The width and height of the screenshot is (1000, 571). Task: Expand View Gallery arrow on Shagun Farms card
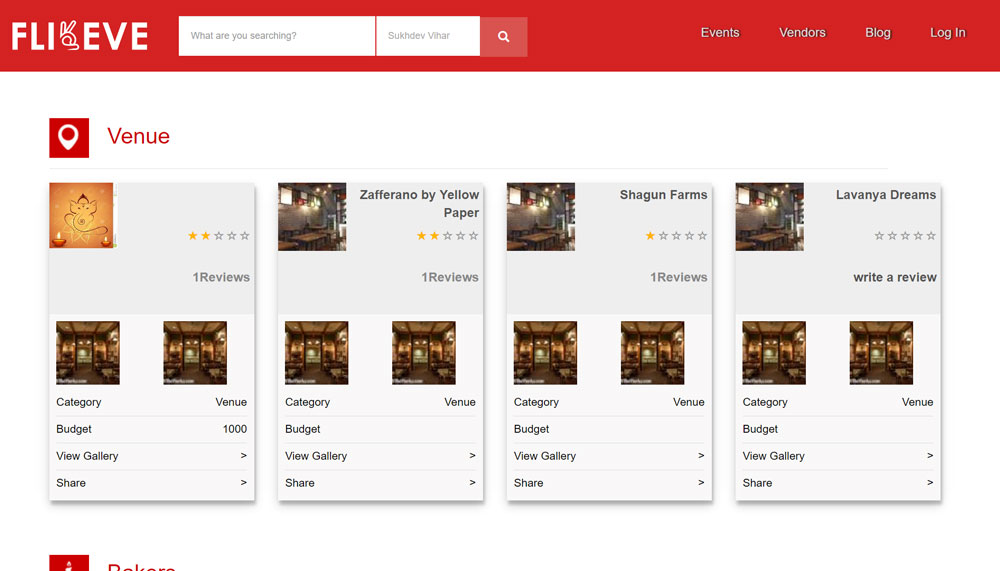701,456
